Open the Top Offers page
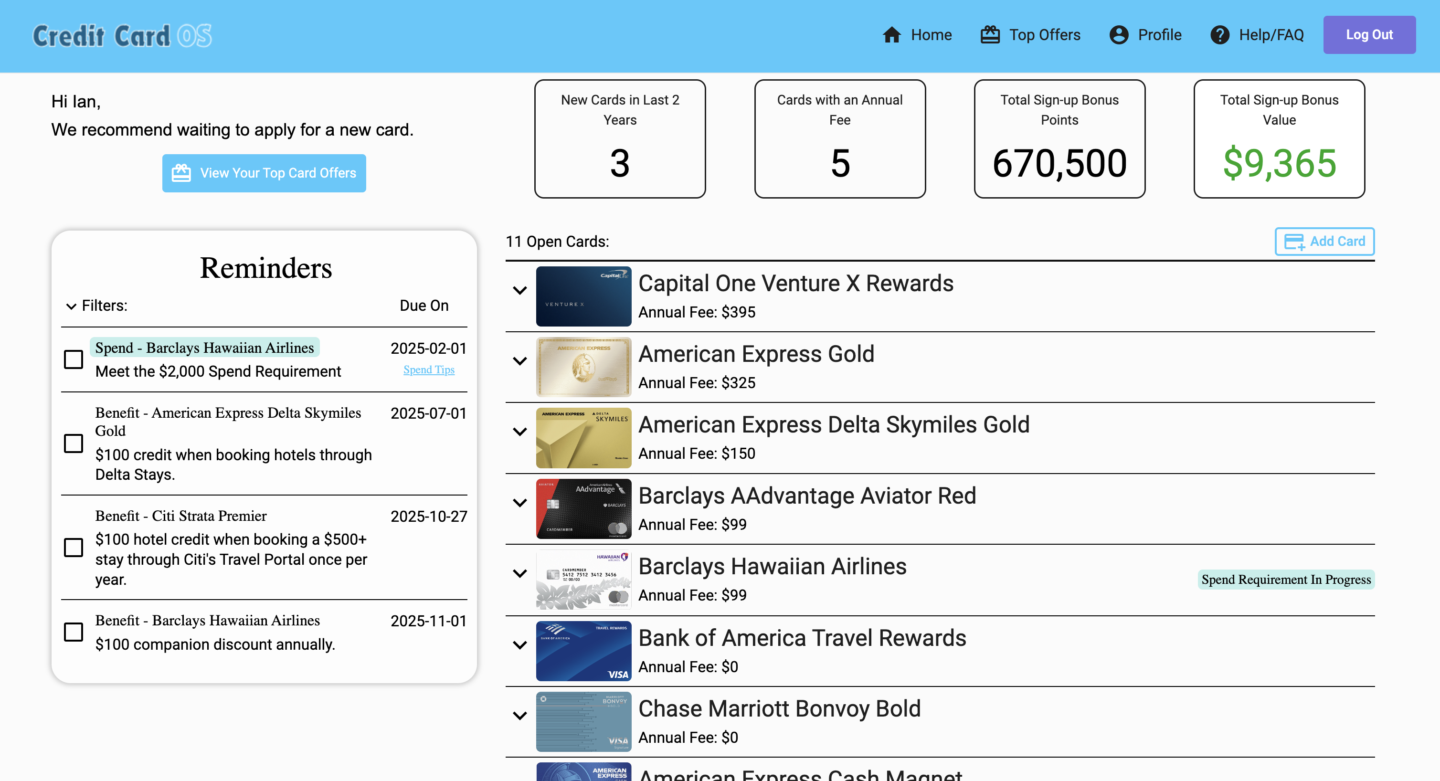Image resolution: width=1440 pixels, height=781 pixels. 1030,35
